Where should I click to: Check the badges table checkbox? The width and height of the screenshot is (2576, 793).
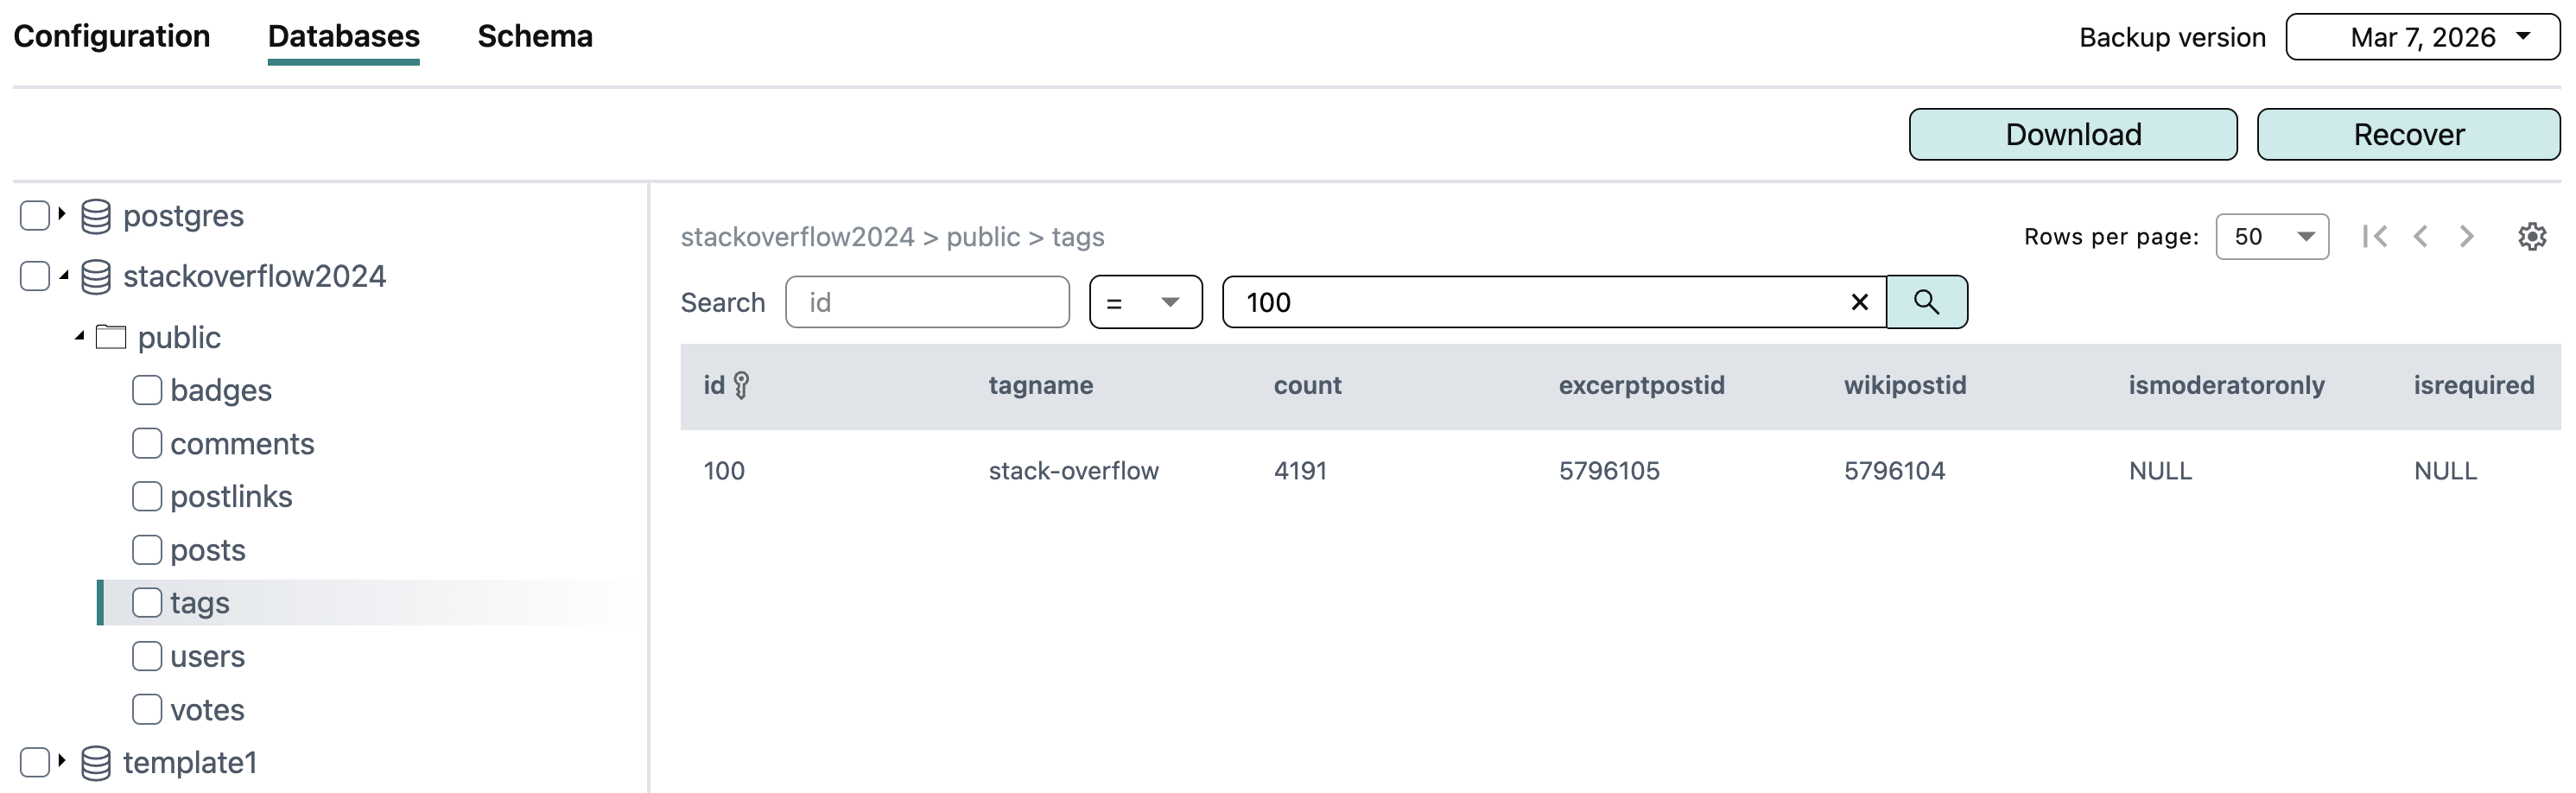(x=147, y=390)
